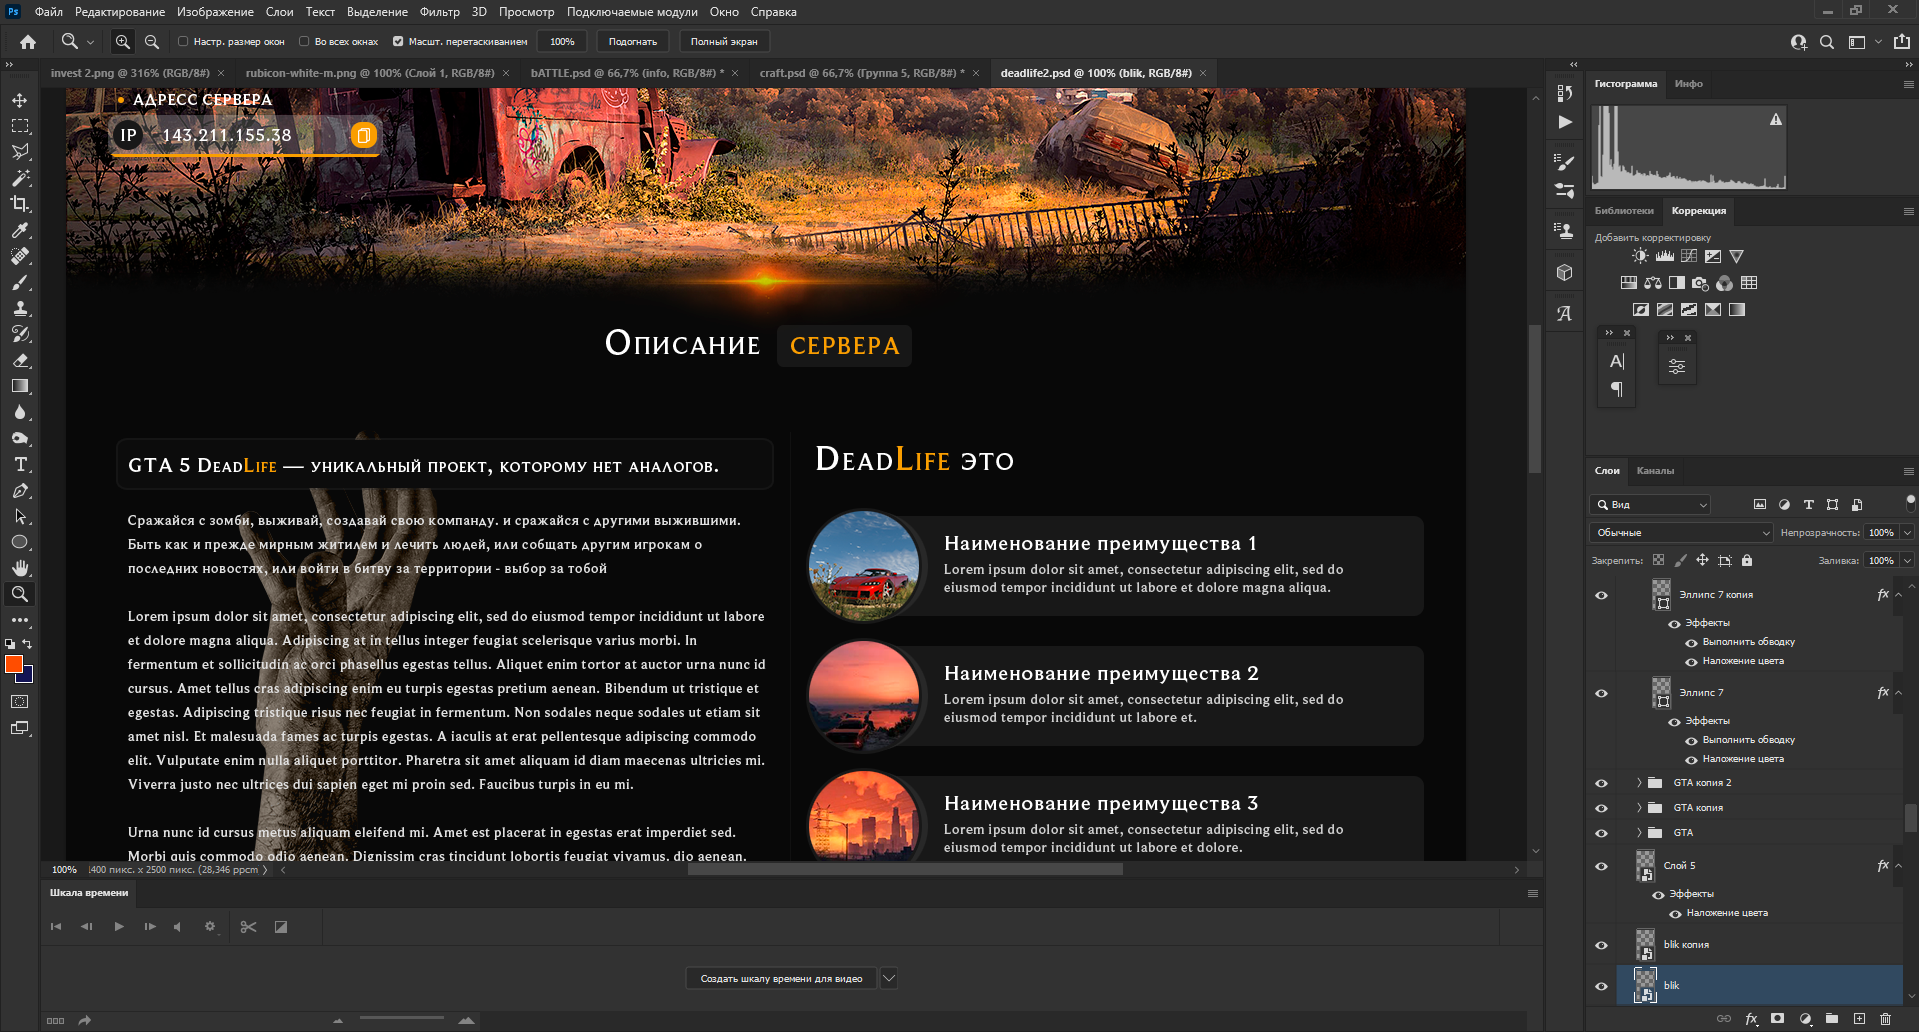Click the 100% zoom button

click(x=562, y=42)
